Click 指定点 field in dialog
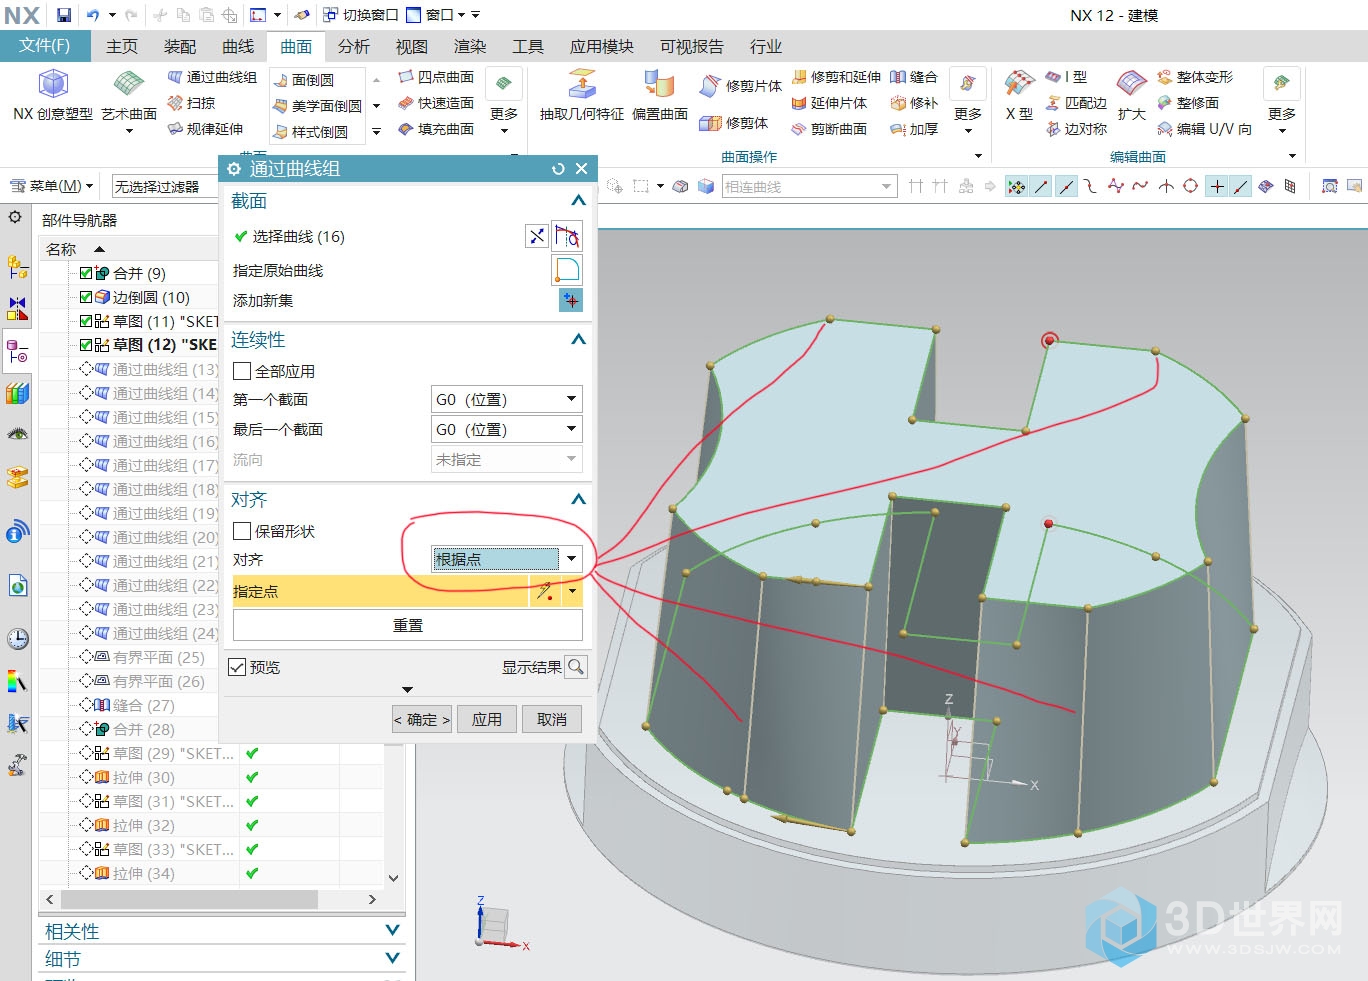 pos(380,591)
